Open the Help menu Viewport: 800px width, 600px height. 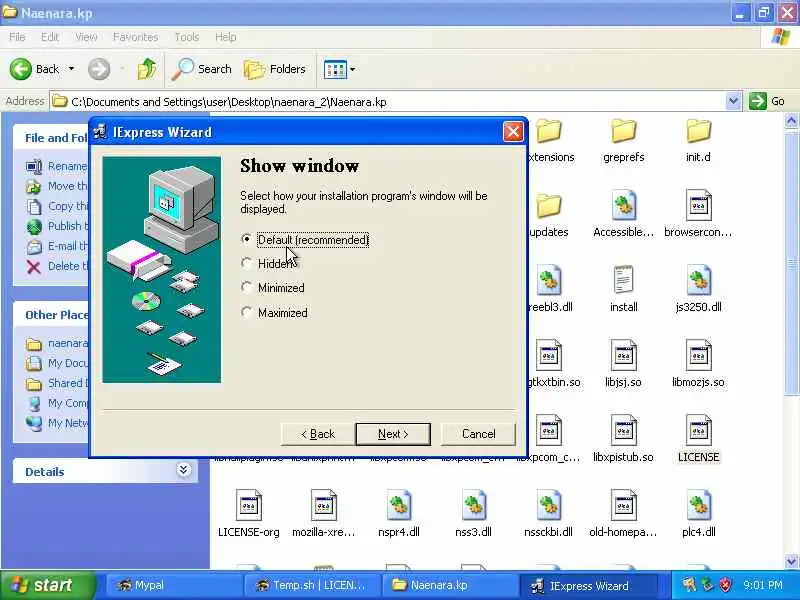point(226,37)
